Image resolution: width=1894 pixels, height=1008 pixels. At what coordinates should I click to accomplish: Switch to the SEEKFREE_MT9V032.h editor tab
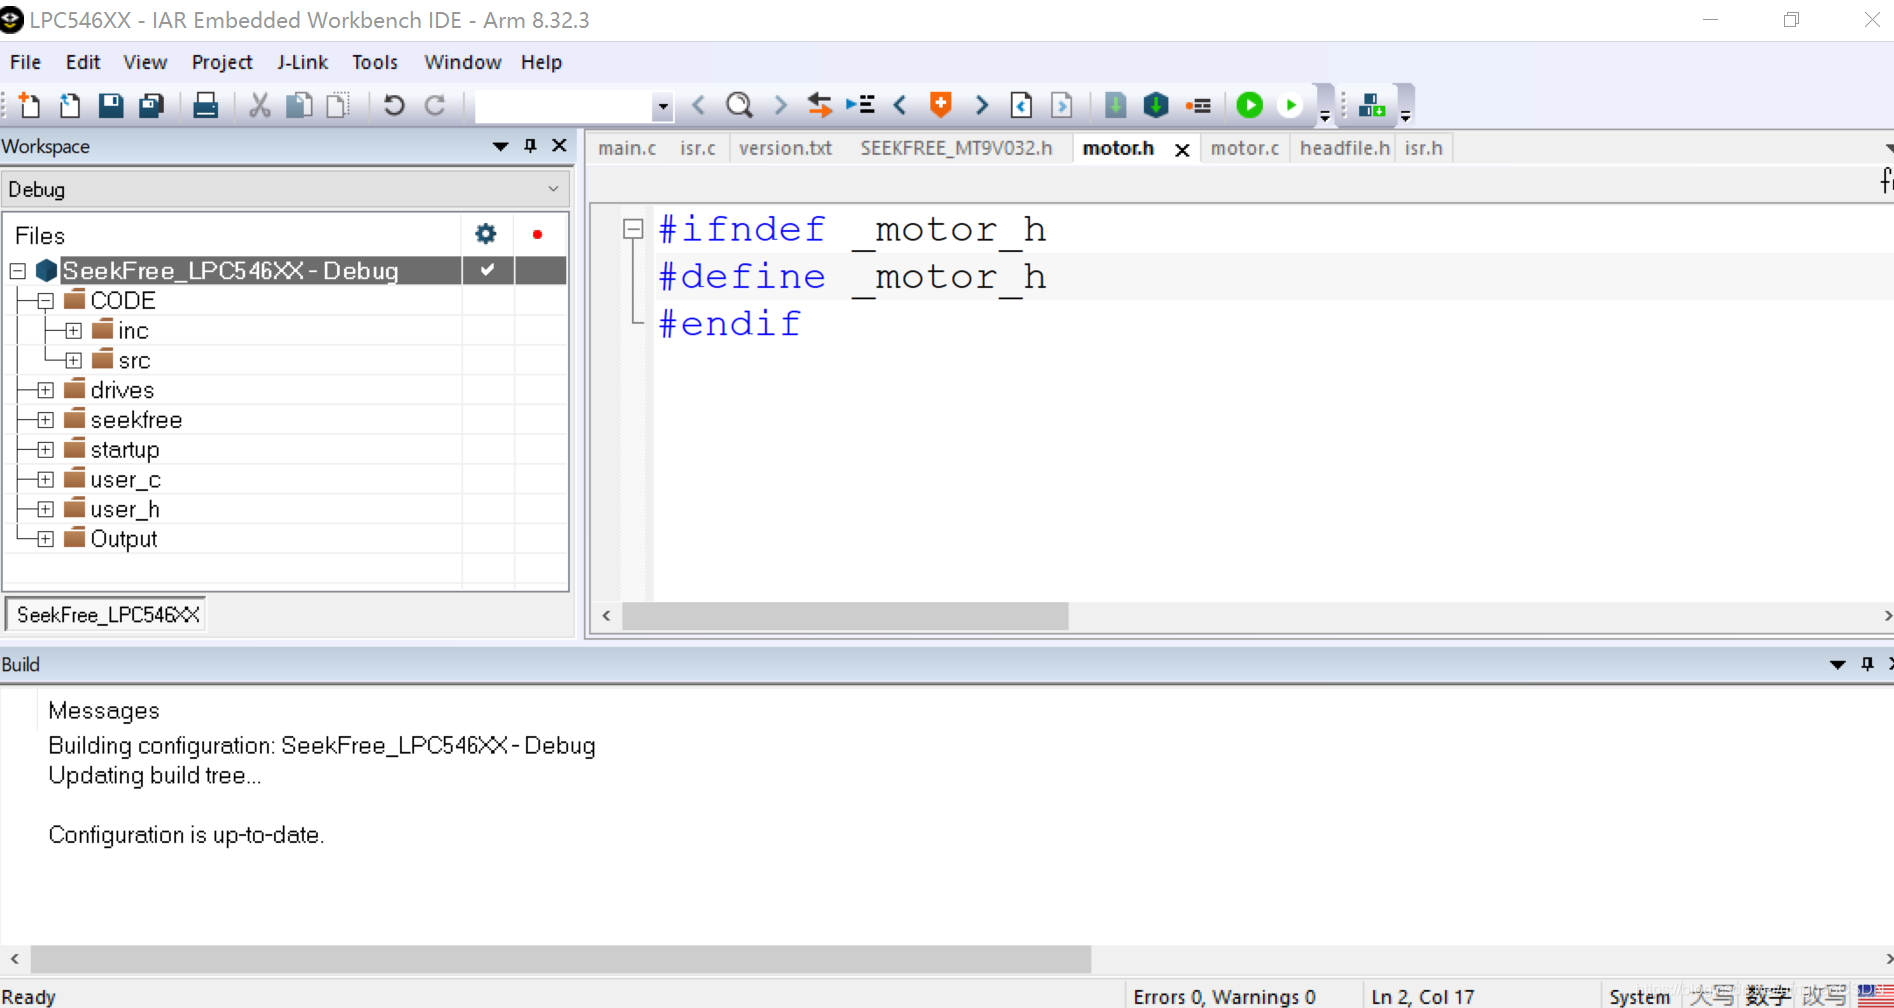point(956,148)
